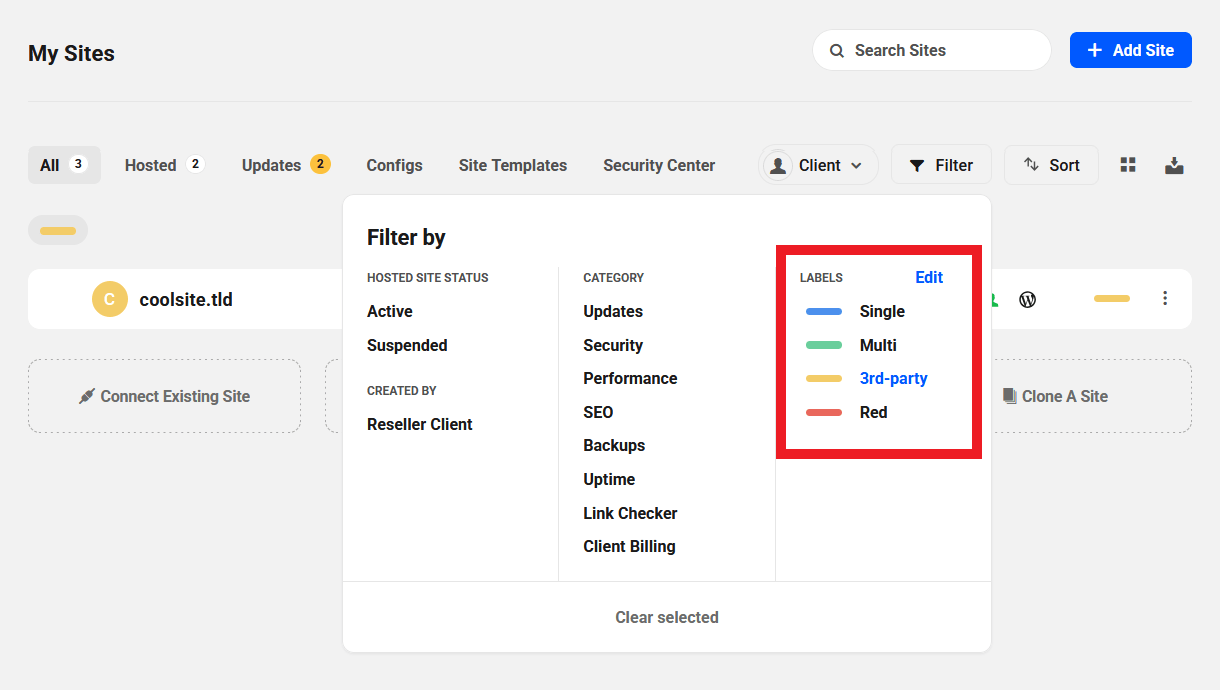1220x690 pixels.
Task: Click the Edit labels link
Action: (x=929, y=277)
